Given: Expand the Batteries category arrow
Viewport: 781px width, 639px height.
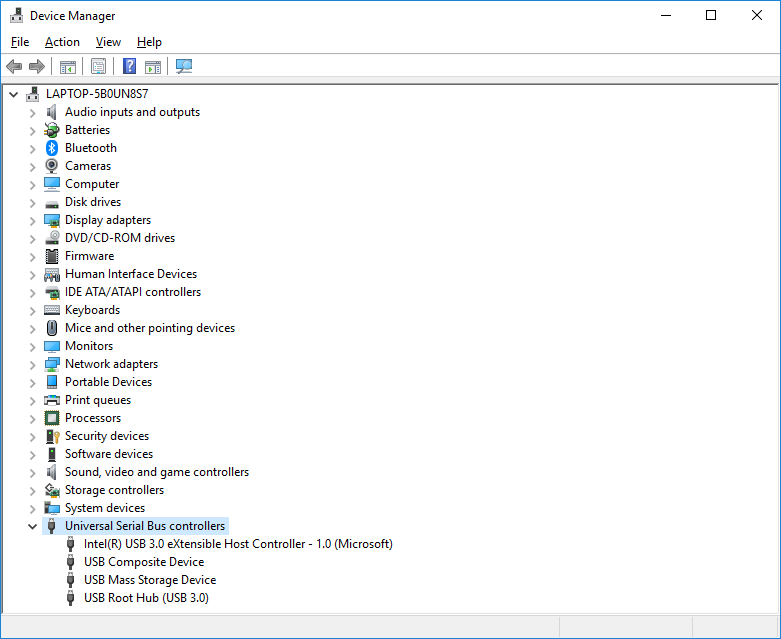Looking at the screenshot, I should coord(32,130).
